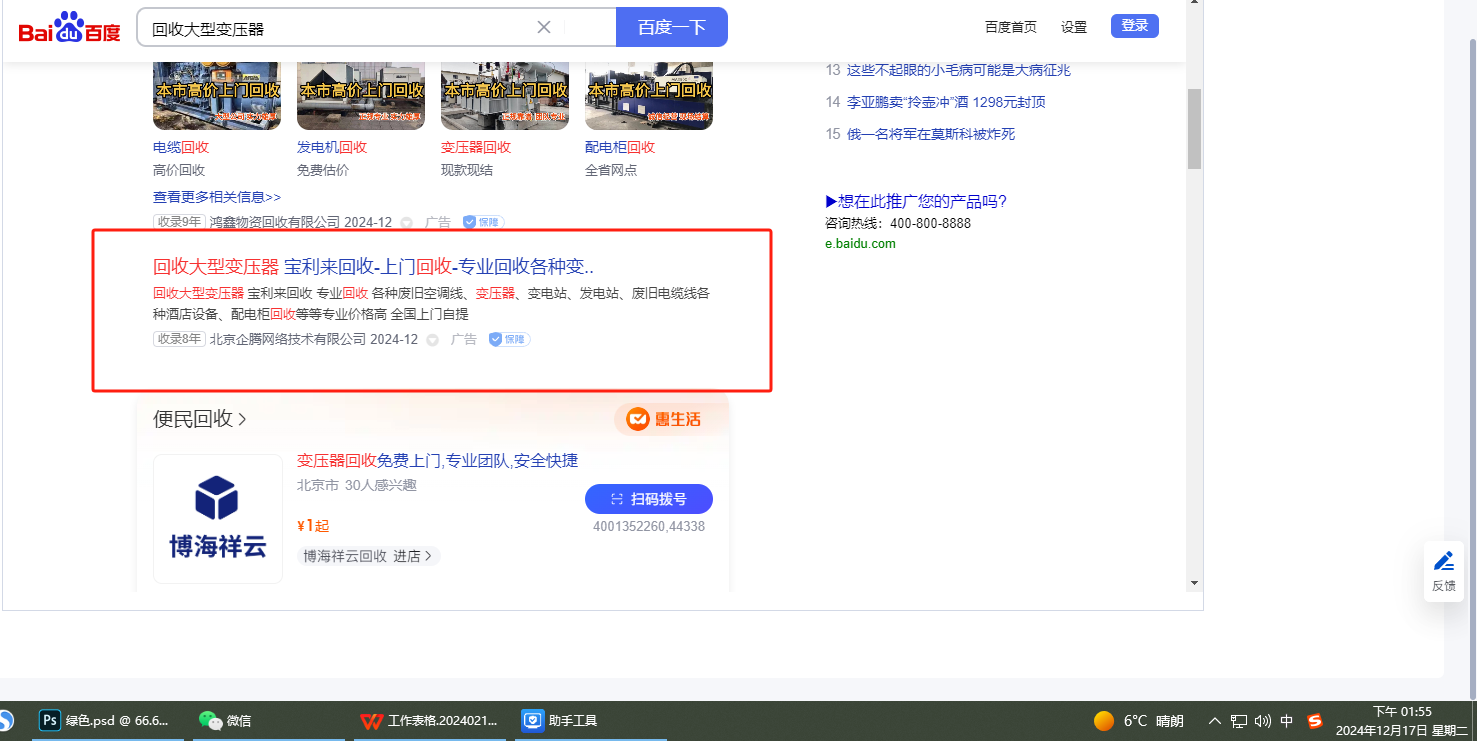
Task: Click the 收录8年 tag
Action: (179, 339)
